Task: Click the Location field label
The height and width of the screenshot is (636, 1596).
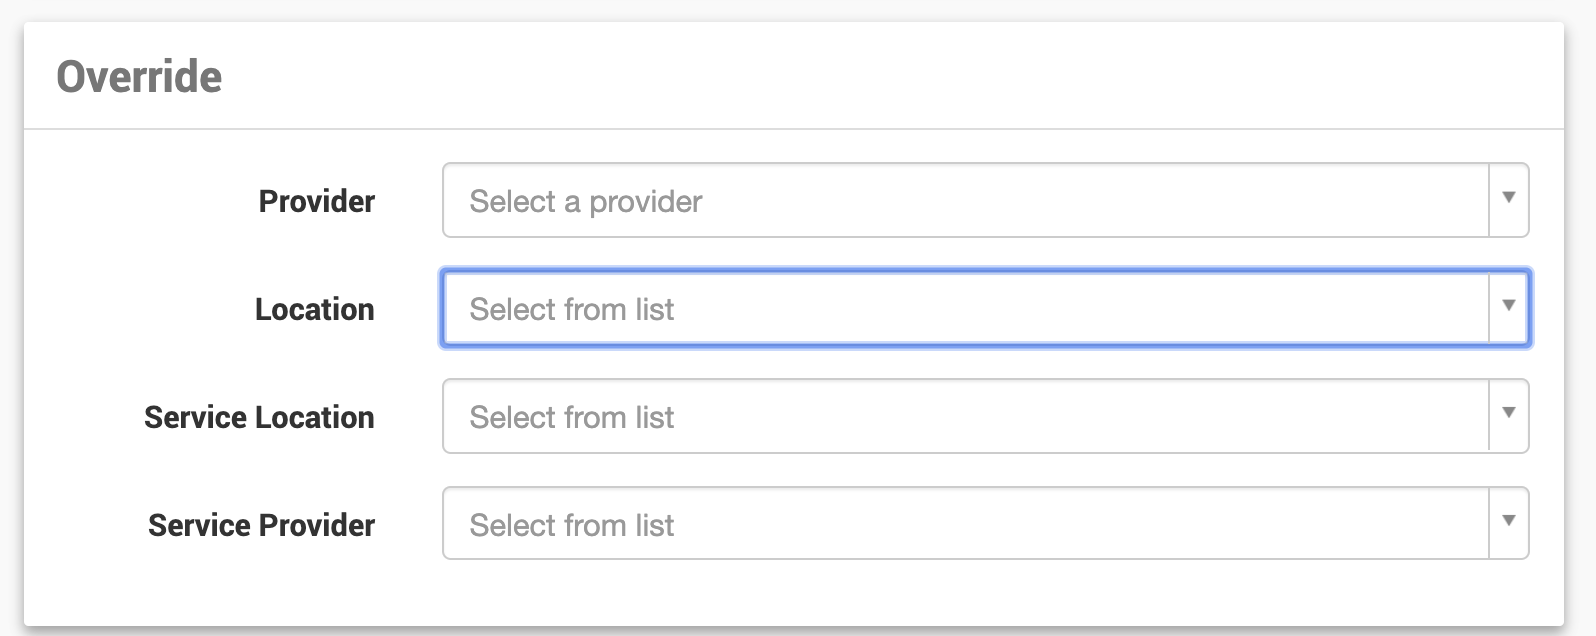Action: [x=314, y=310]
